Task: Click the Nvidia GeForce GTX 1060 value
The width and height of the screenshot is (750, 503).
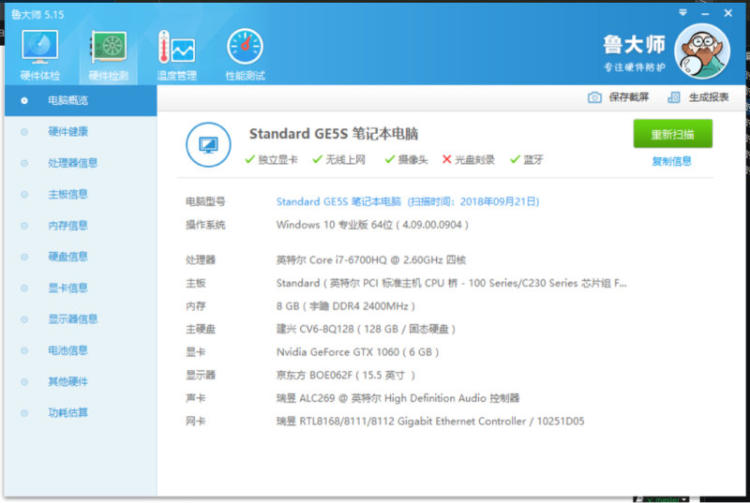Action: [357, 352]
